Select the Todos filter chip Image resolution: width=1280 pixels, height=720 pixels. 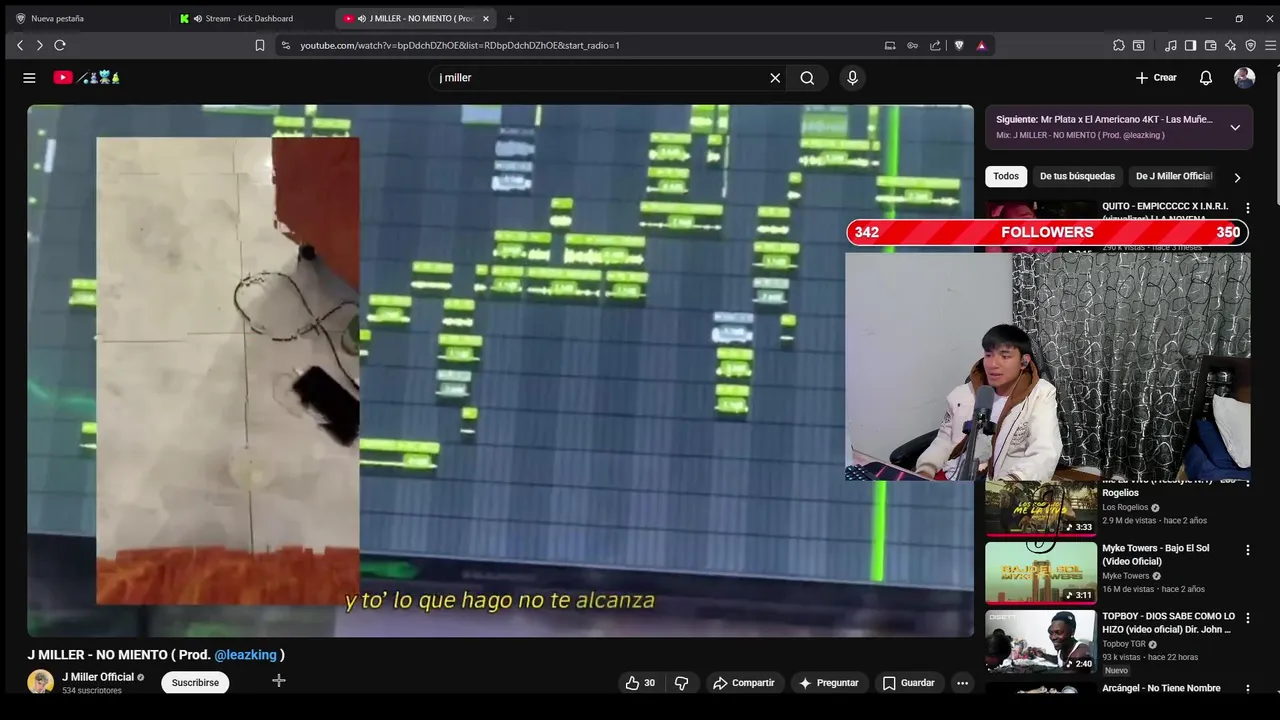click(x=1006, y=176)
